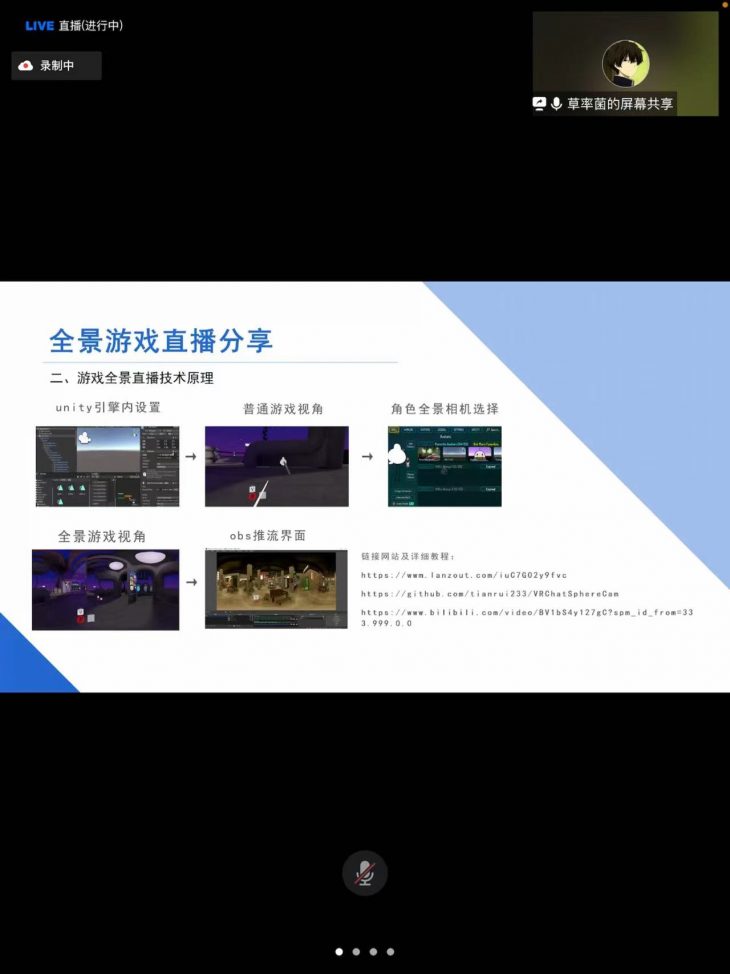Viewport: 730px width, 974px height.
Task: Go to the first page indicator dot
Action: point(339,952)
